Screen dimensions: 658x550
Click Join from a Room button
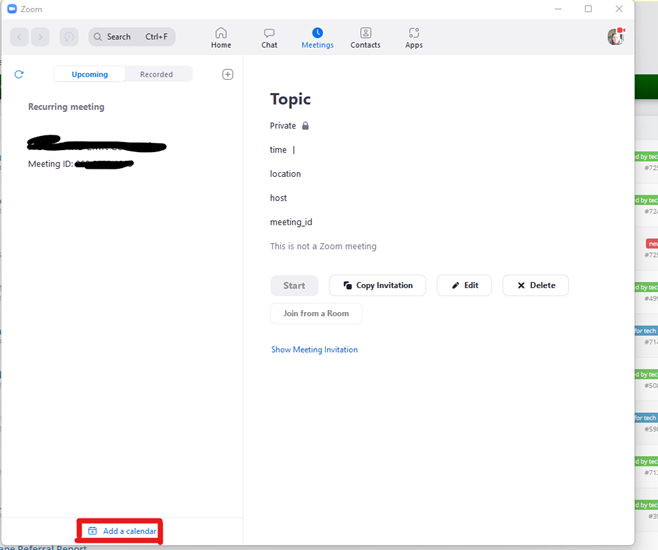316,313
